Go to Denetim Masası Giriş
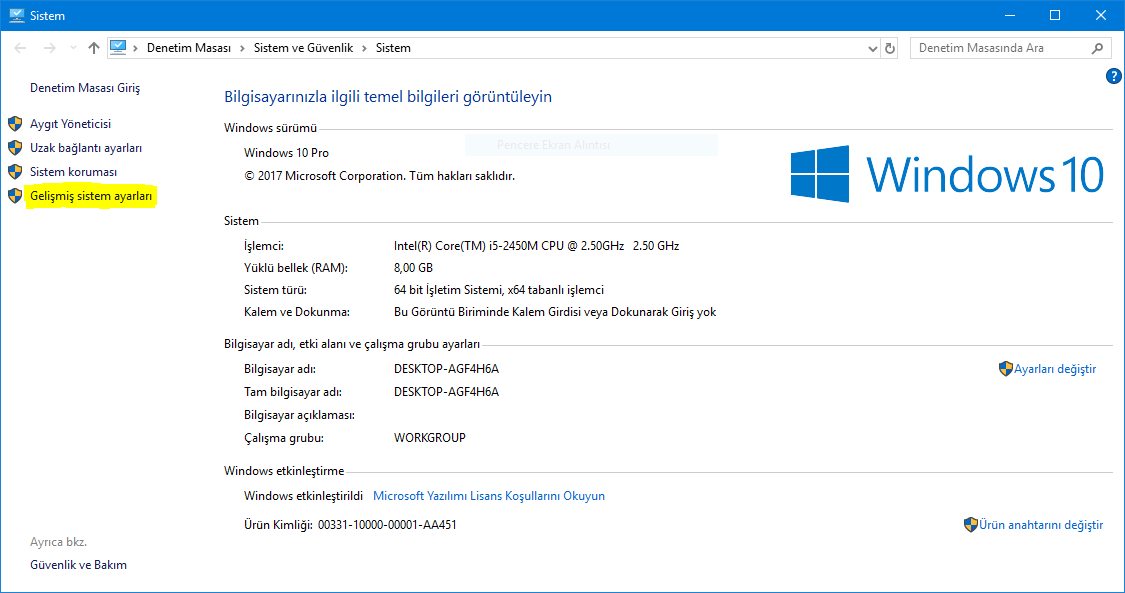1125x593 pixels. pyautogui.click(x=85, y=87)
